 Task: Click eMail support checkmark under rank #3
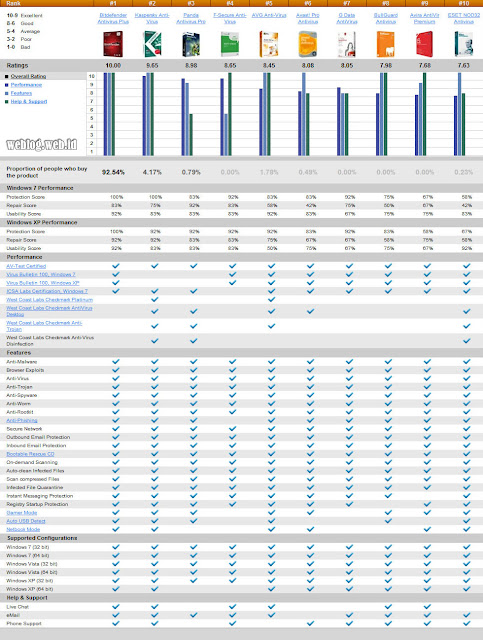pyautogui.click(x=194, y=615)
